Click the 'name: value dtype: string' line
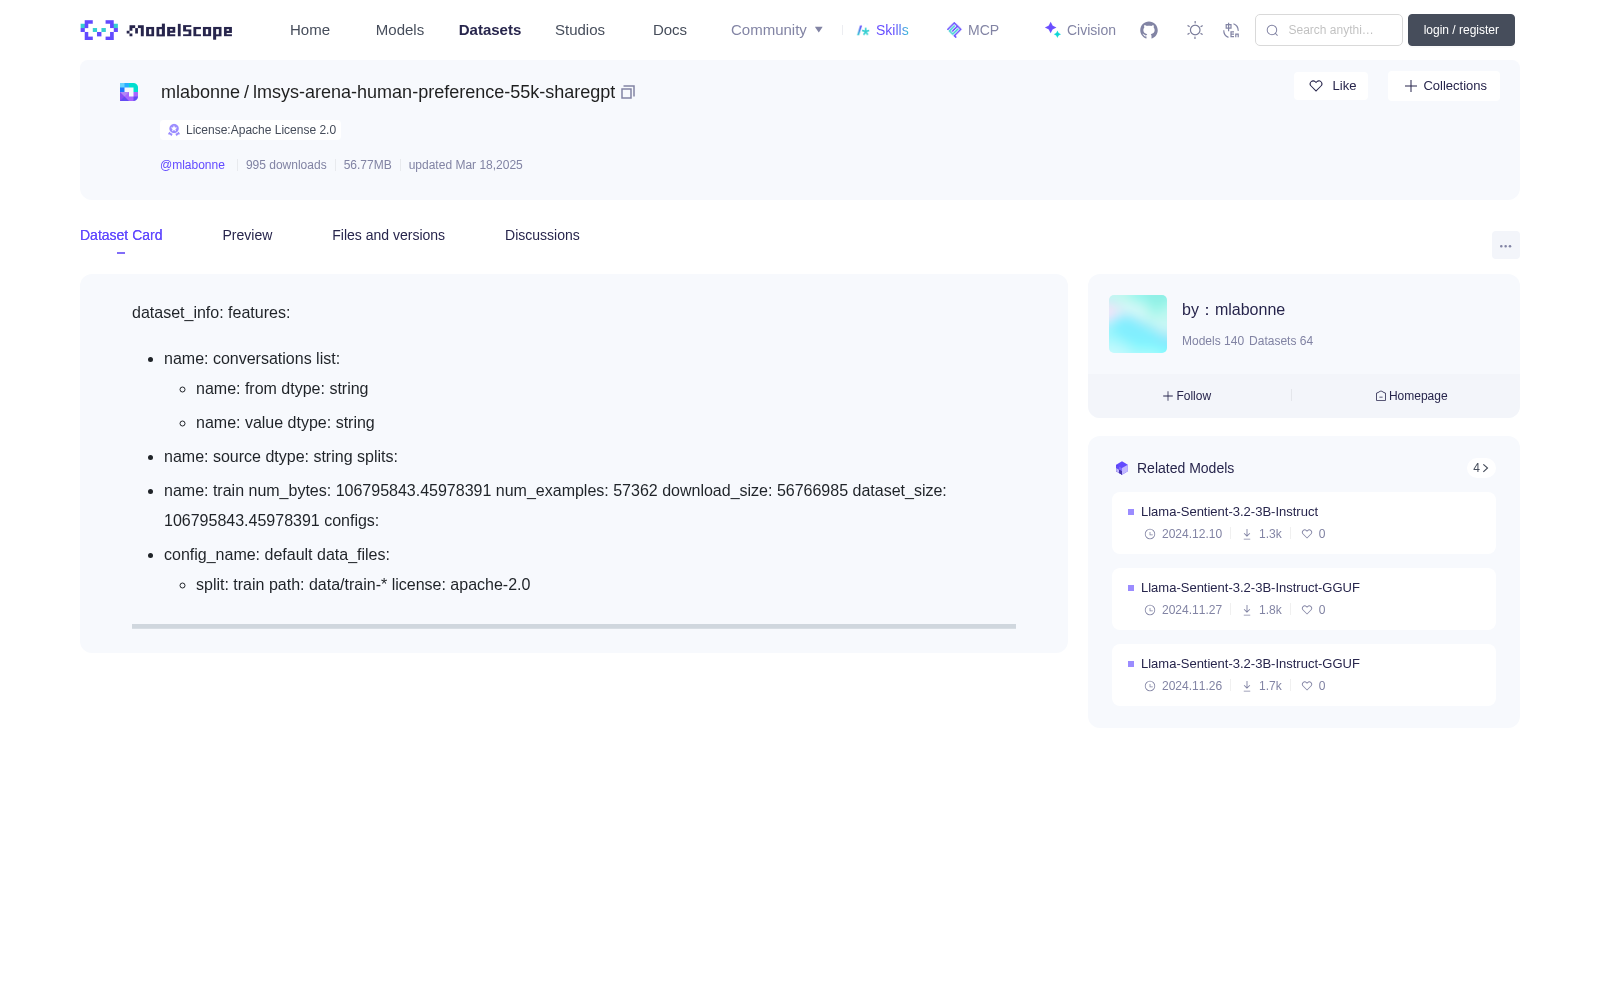The height and width of the screenshot is (1000, 1600). coord(285,423)
